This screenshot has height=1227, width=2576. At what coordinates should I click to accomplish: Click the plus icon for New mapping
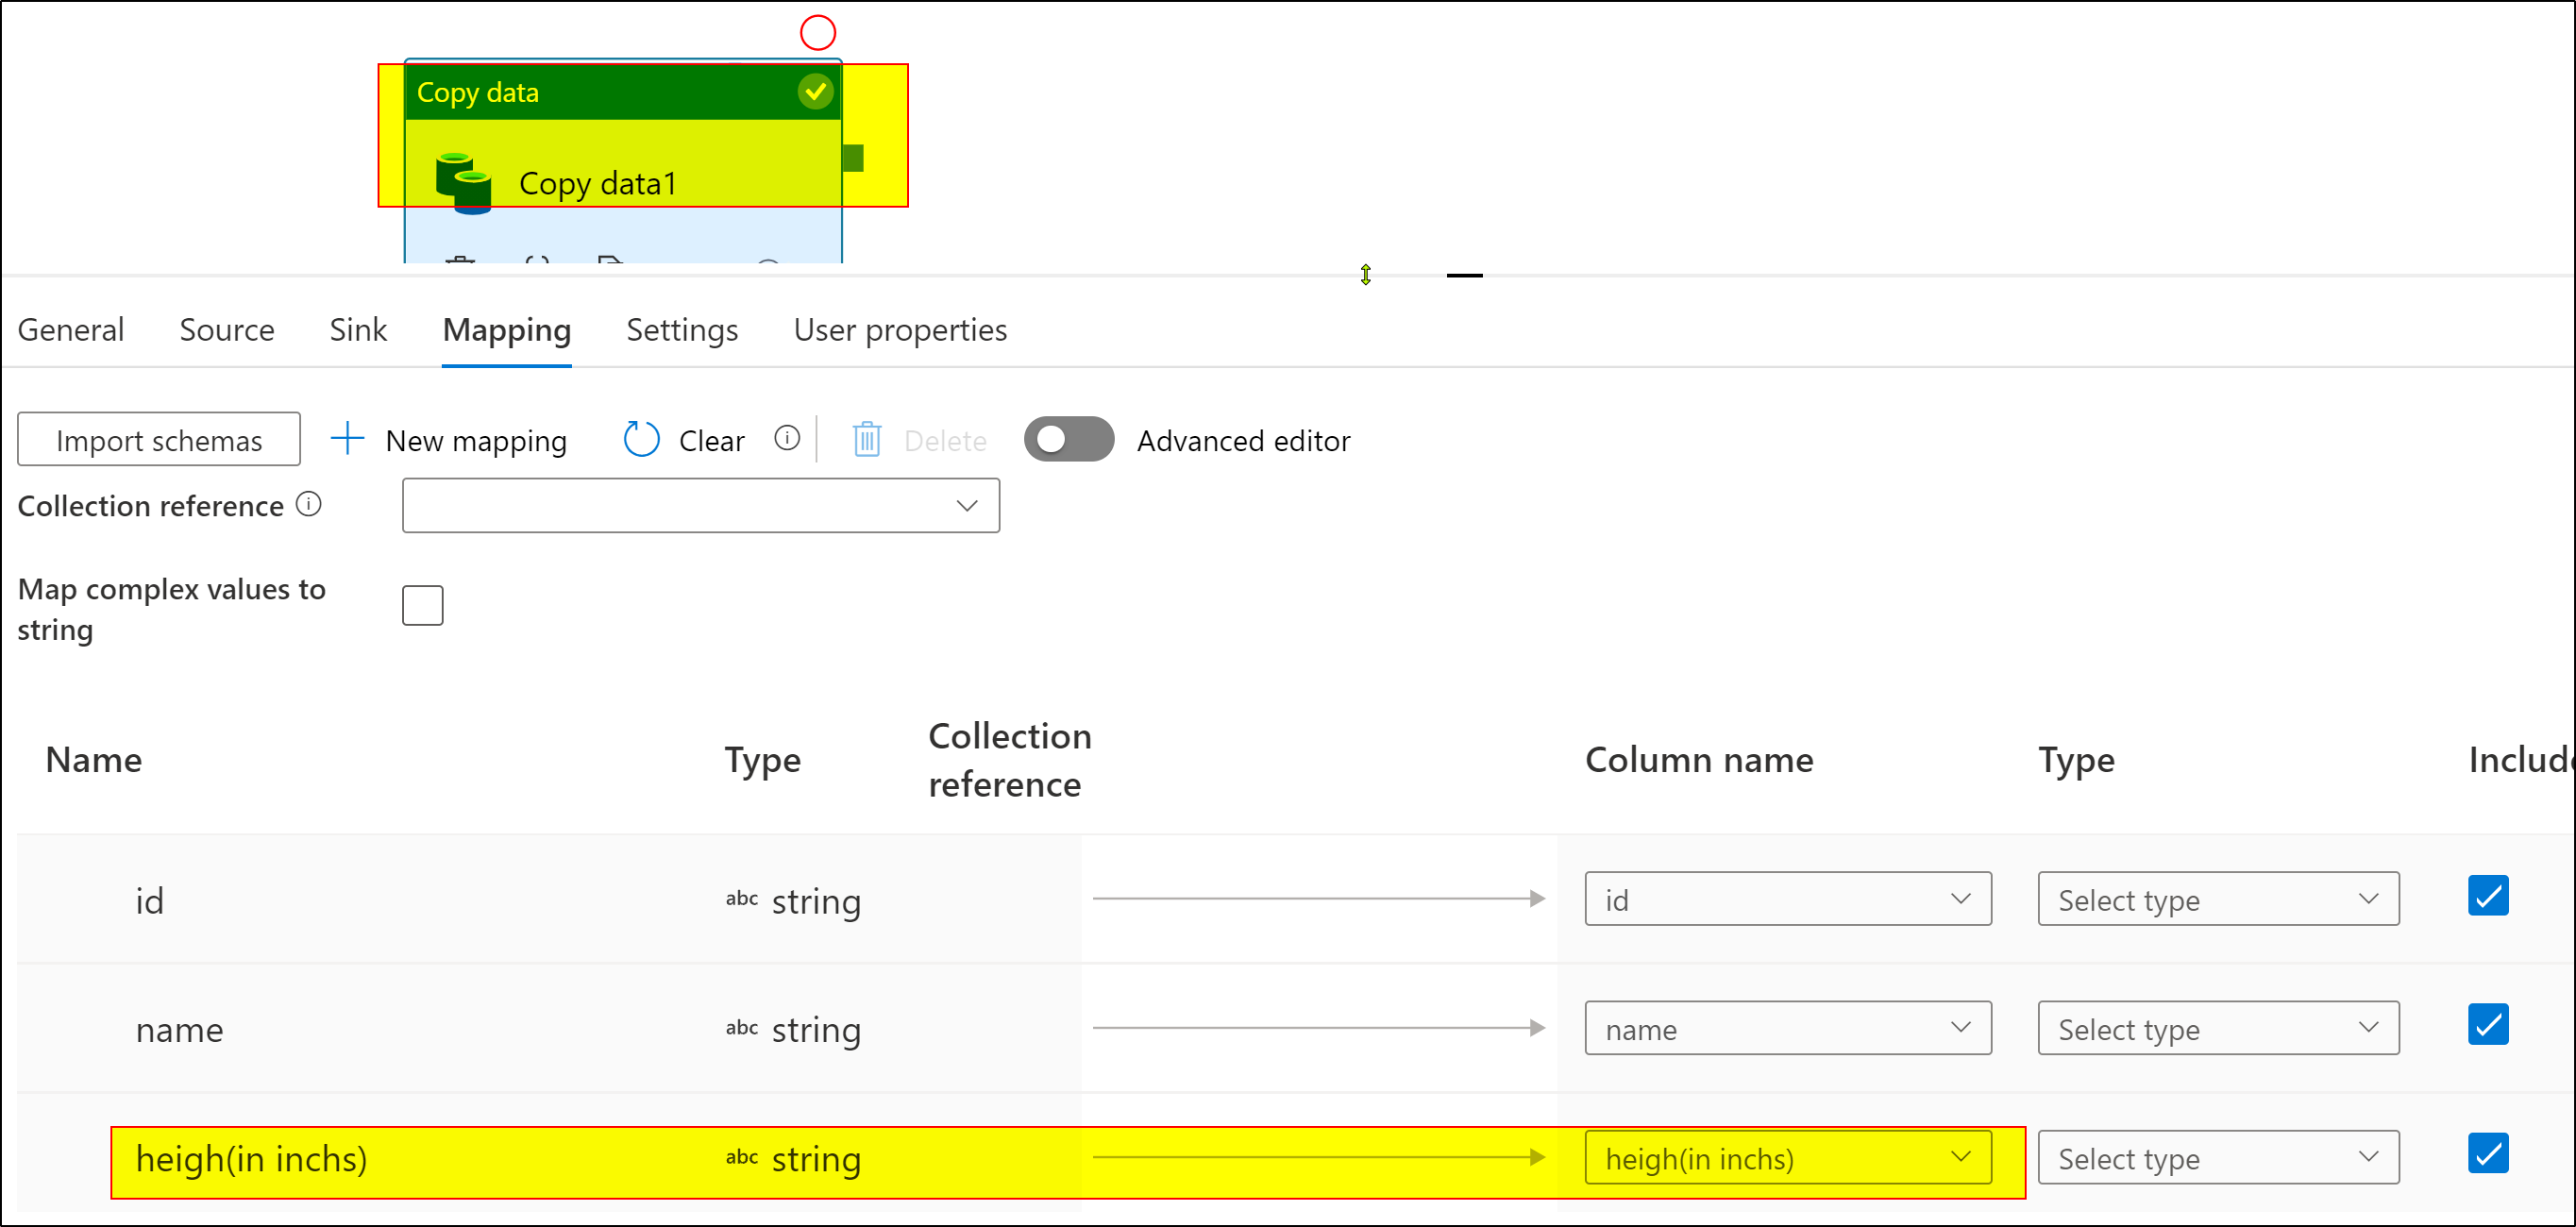tap(347, 439)
